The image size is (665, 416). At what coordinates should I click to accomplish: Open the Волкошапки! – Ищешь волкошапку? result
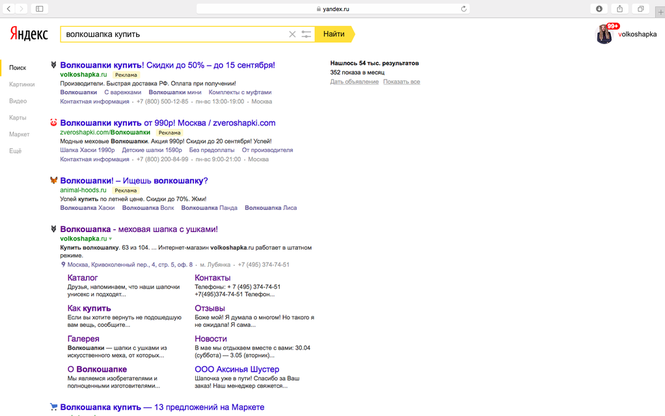click(134, 180)
